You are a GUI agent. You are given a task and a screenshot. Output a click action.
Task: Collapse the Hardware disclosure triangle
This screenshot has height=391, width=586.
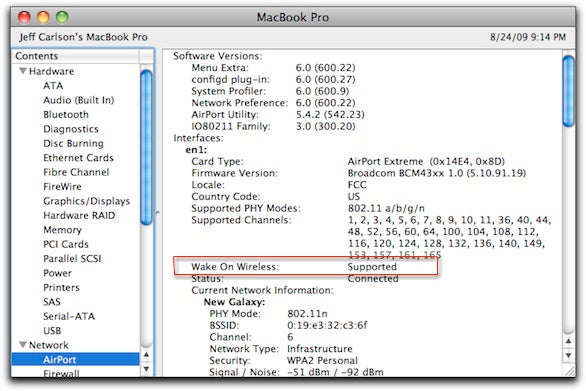[x=23, y=71]
